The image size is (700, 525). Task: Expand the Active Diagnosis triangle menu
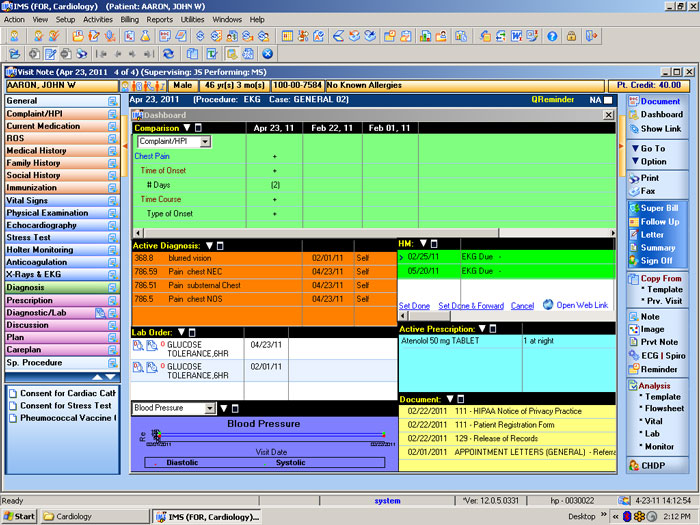(209, 246)
